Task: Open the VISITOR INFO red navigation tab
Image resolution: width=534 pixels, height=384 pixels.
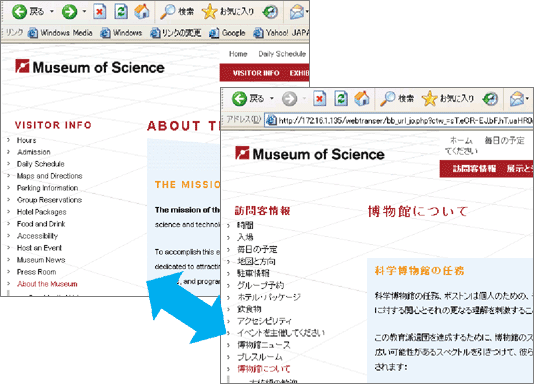Action: point(256,73)
